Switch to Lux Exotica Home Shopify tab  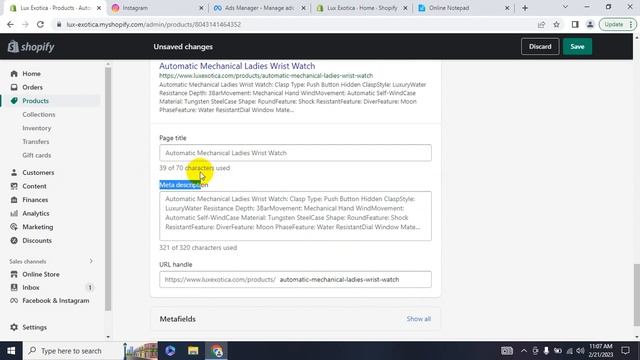[x=362, y=8]
